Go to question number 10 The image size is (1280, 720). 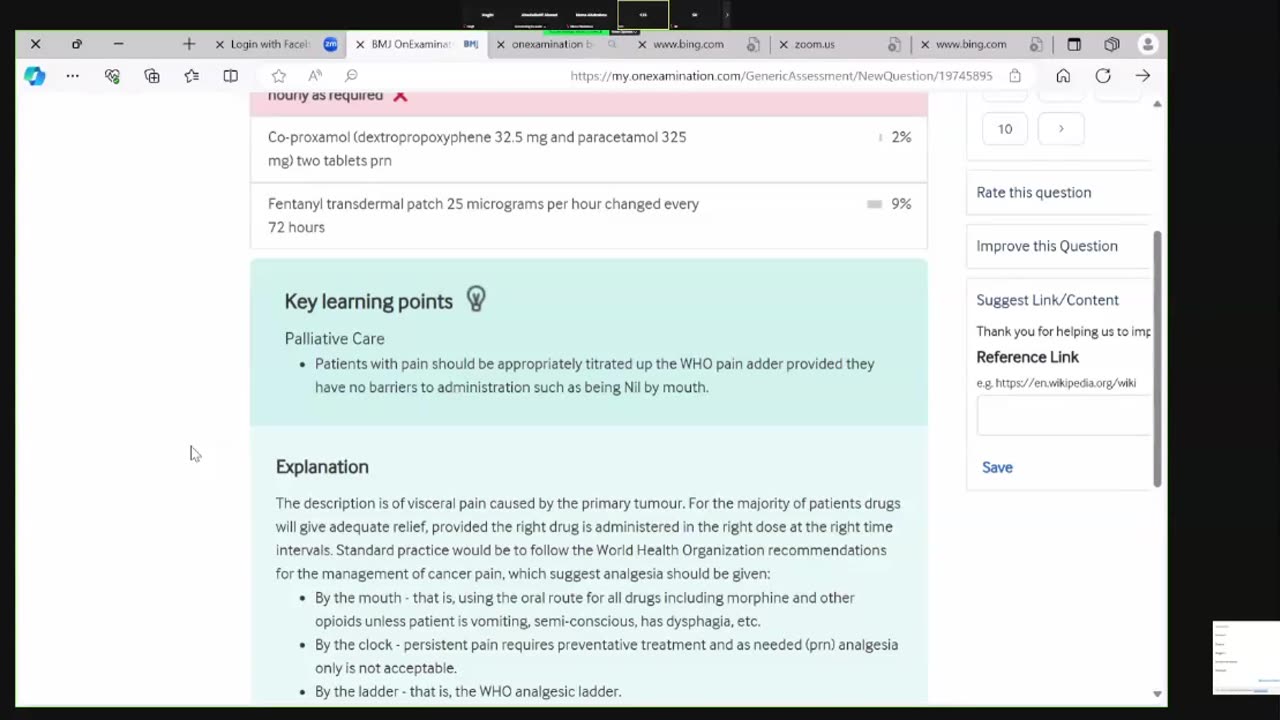(x=1005, y=129)
